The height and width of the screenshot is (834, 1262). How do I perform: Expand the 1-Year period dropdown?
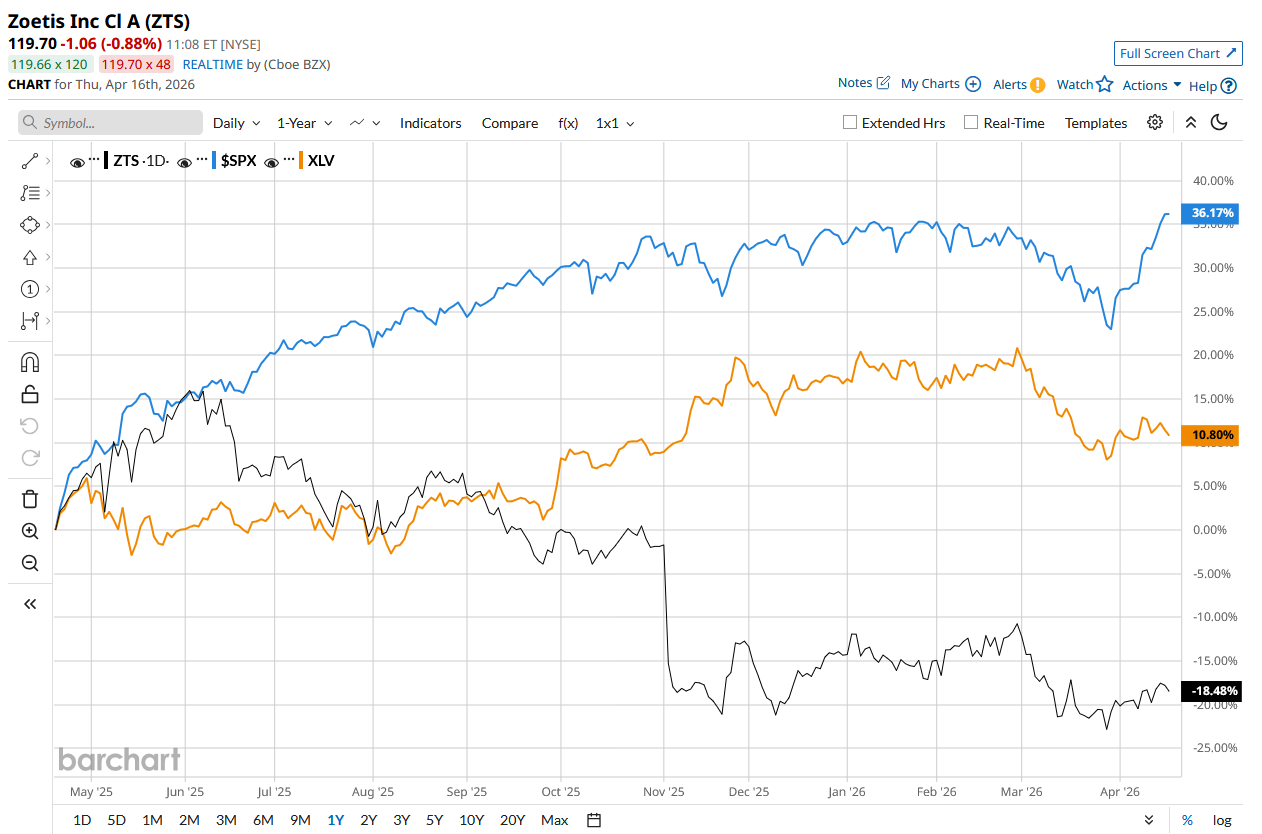304,123
